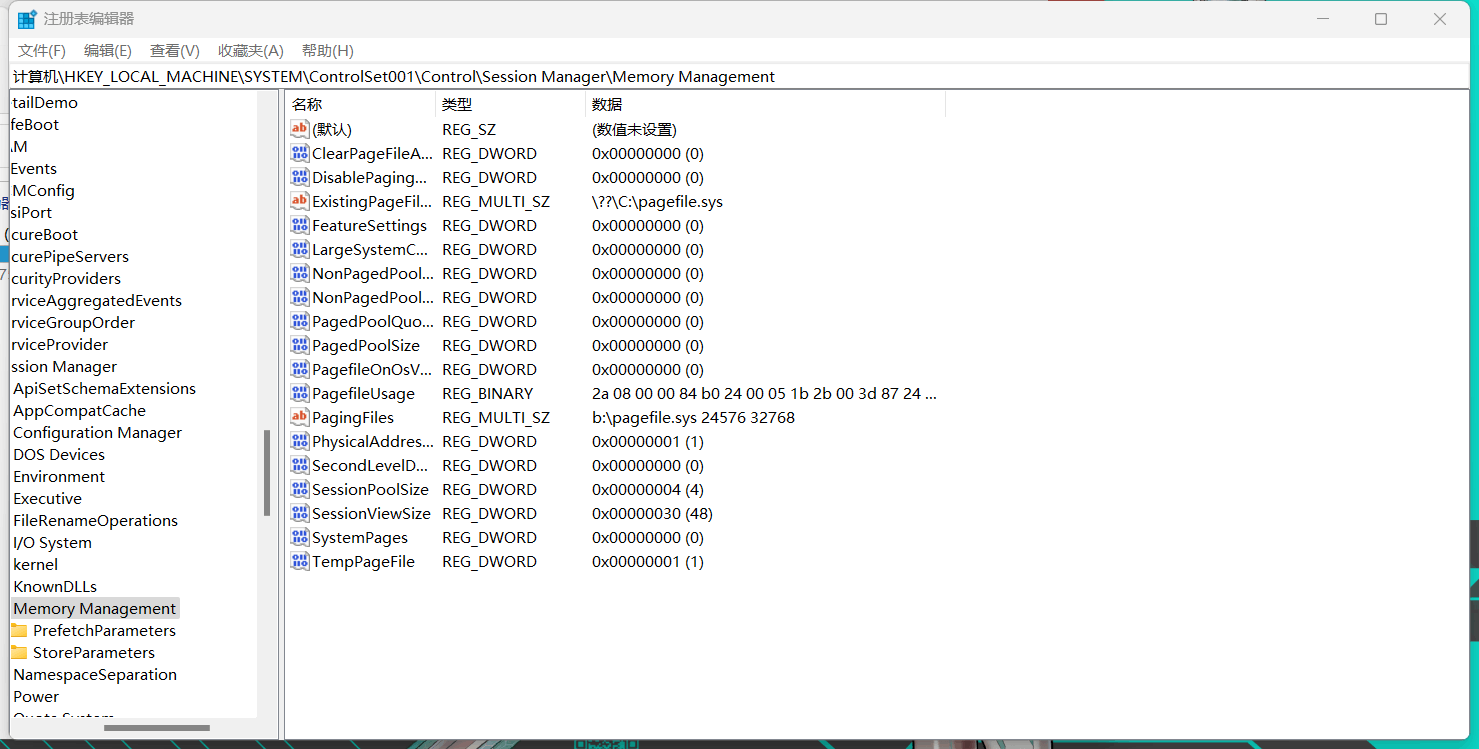
Task: Sort by the 名称 column header
Action: (x=360, y=104)
